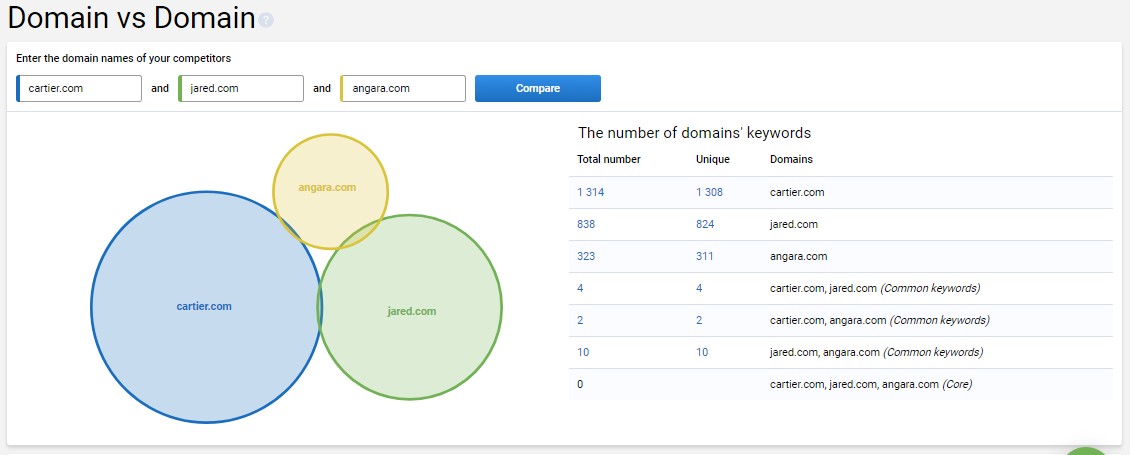Click the Total number column header

click(x=609, y=159)
